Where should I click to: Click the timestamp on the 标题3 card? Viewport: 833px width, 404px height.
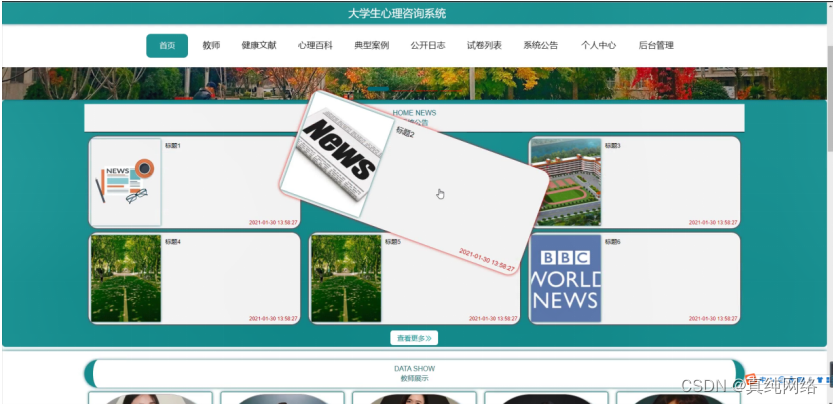[713, 223]
